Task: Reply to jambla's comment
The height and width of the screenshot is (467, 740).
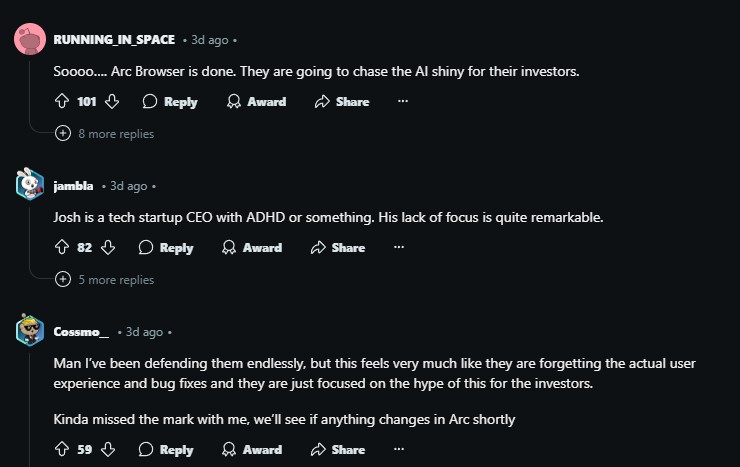Action: coord(166,247)
